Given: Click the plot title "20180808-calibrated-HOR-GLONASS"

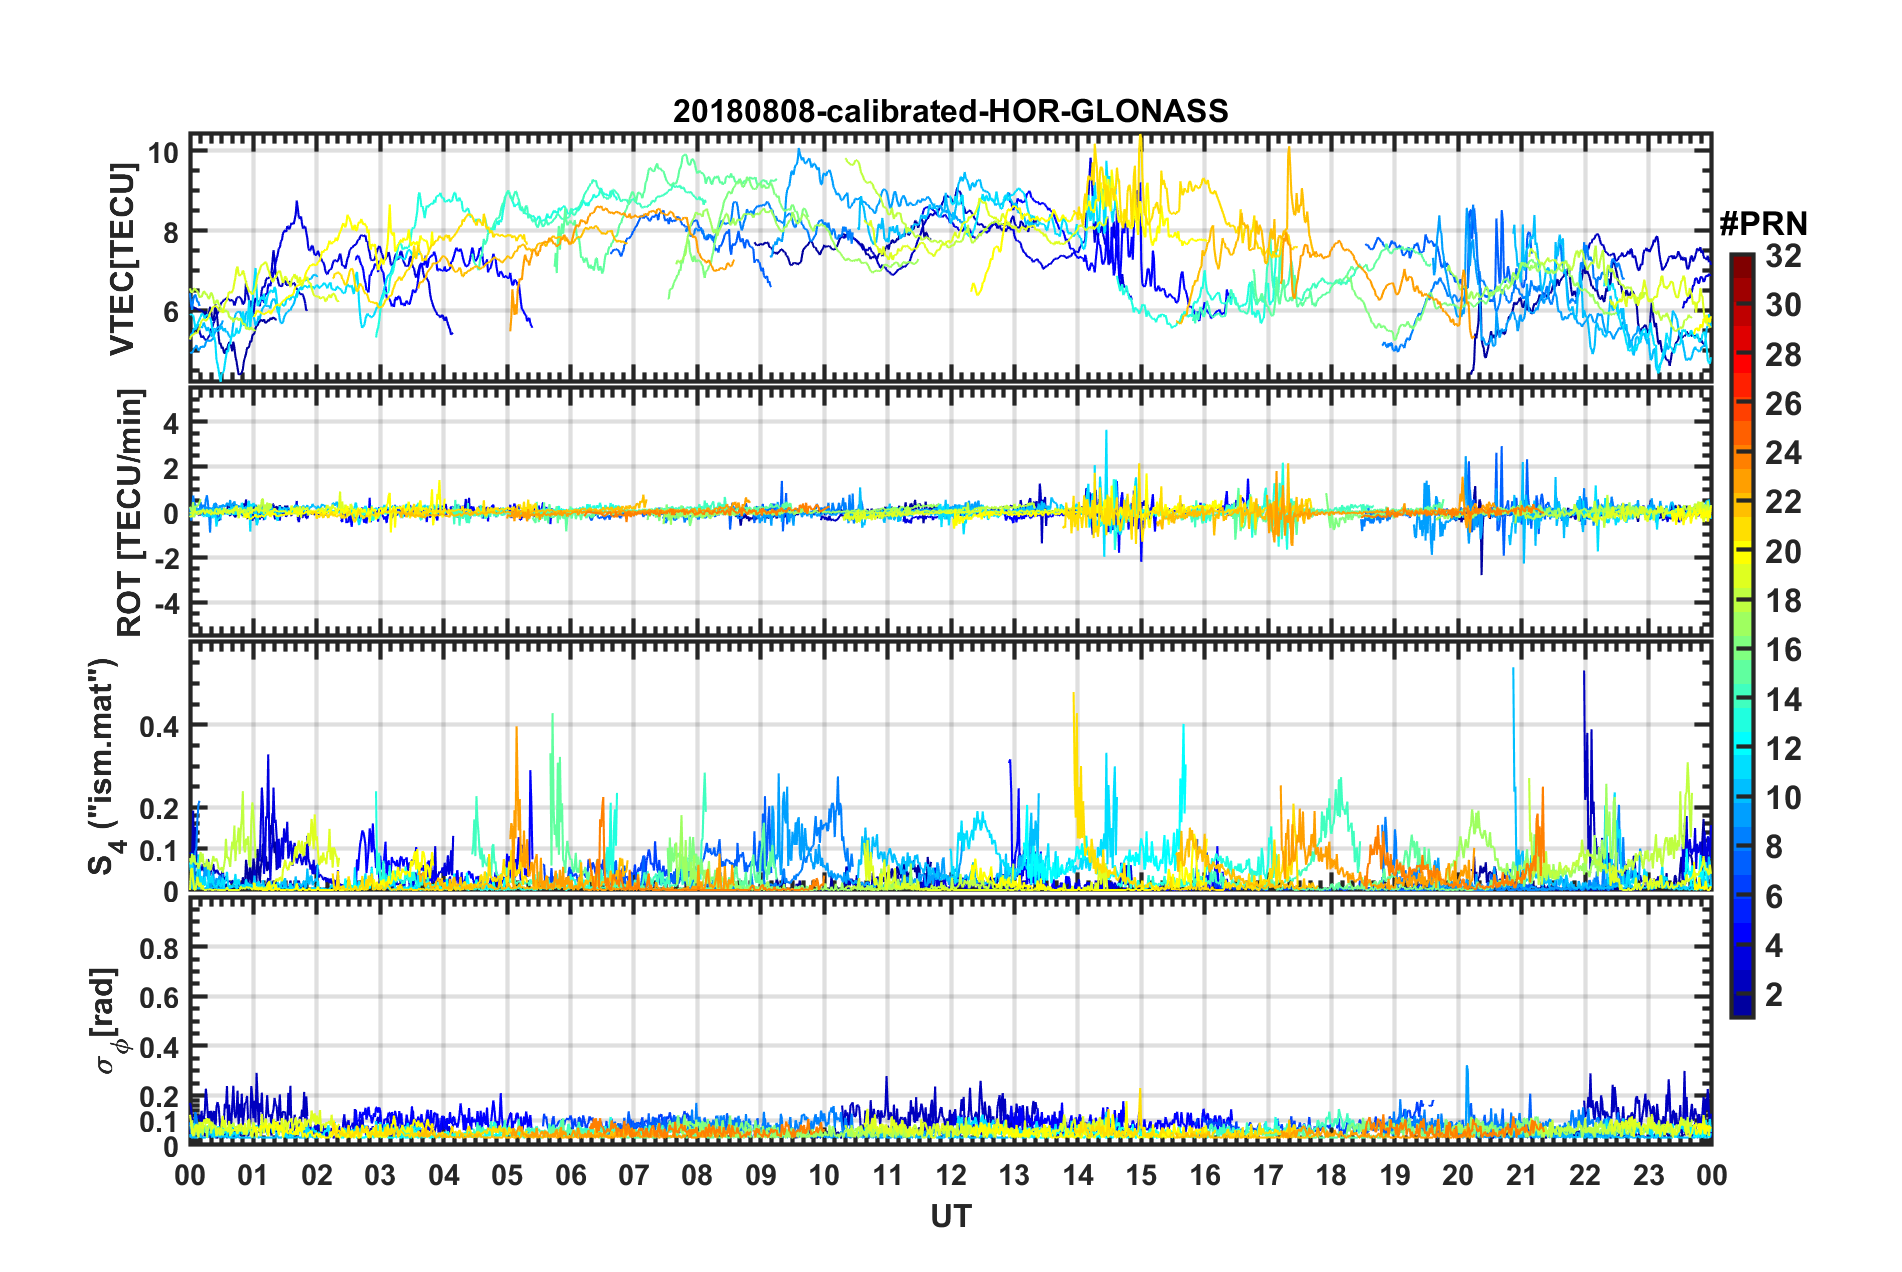Looking at the screenshot, I should point(950,111).
